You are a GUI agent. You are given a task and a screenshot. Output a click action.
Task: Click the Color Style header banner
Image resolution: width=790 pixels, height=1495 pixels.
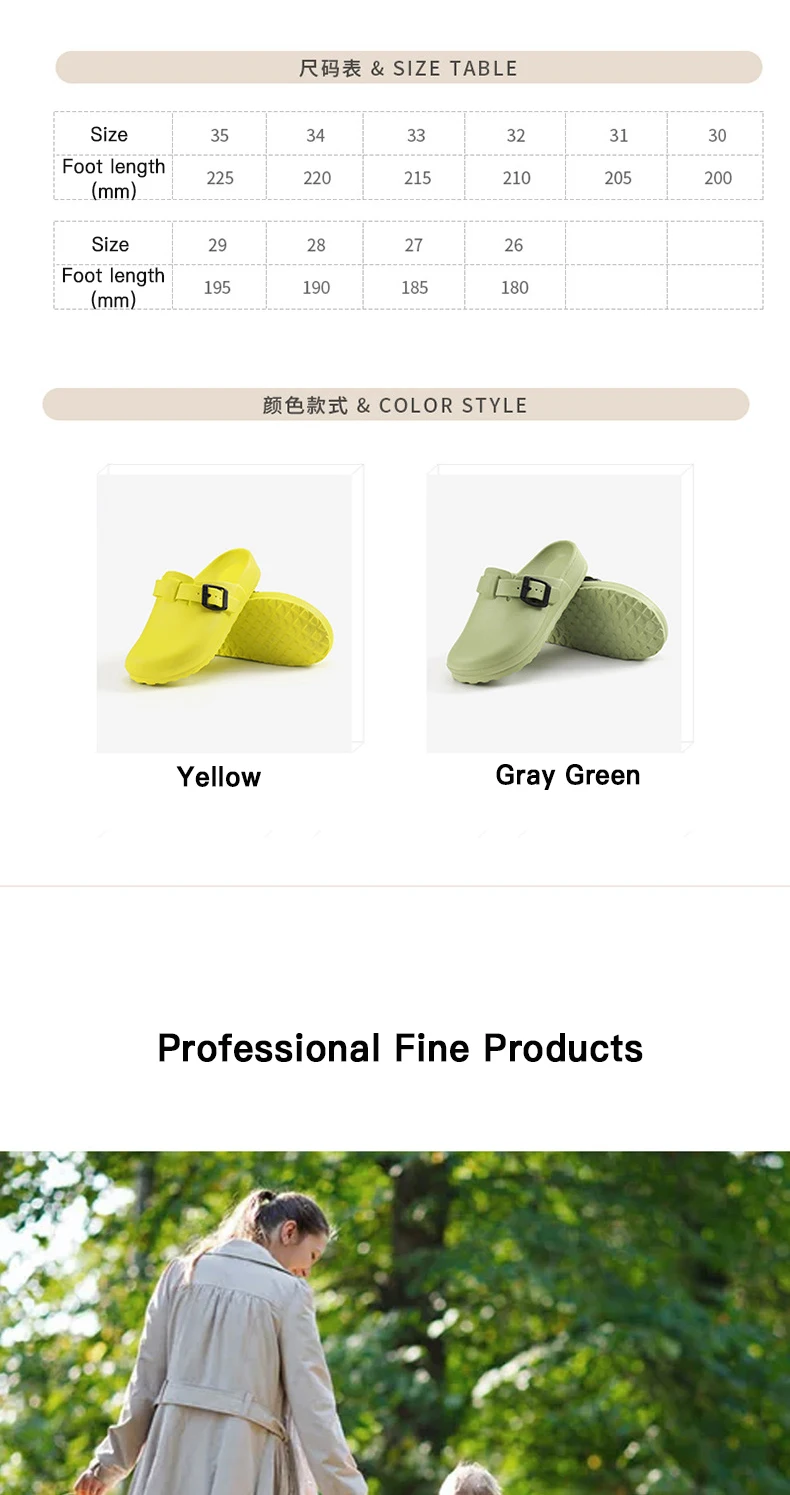(x=395, y=405)
